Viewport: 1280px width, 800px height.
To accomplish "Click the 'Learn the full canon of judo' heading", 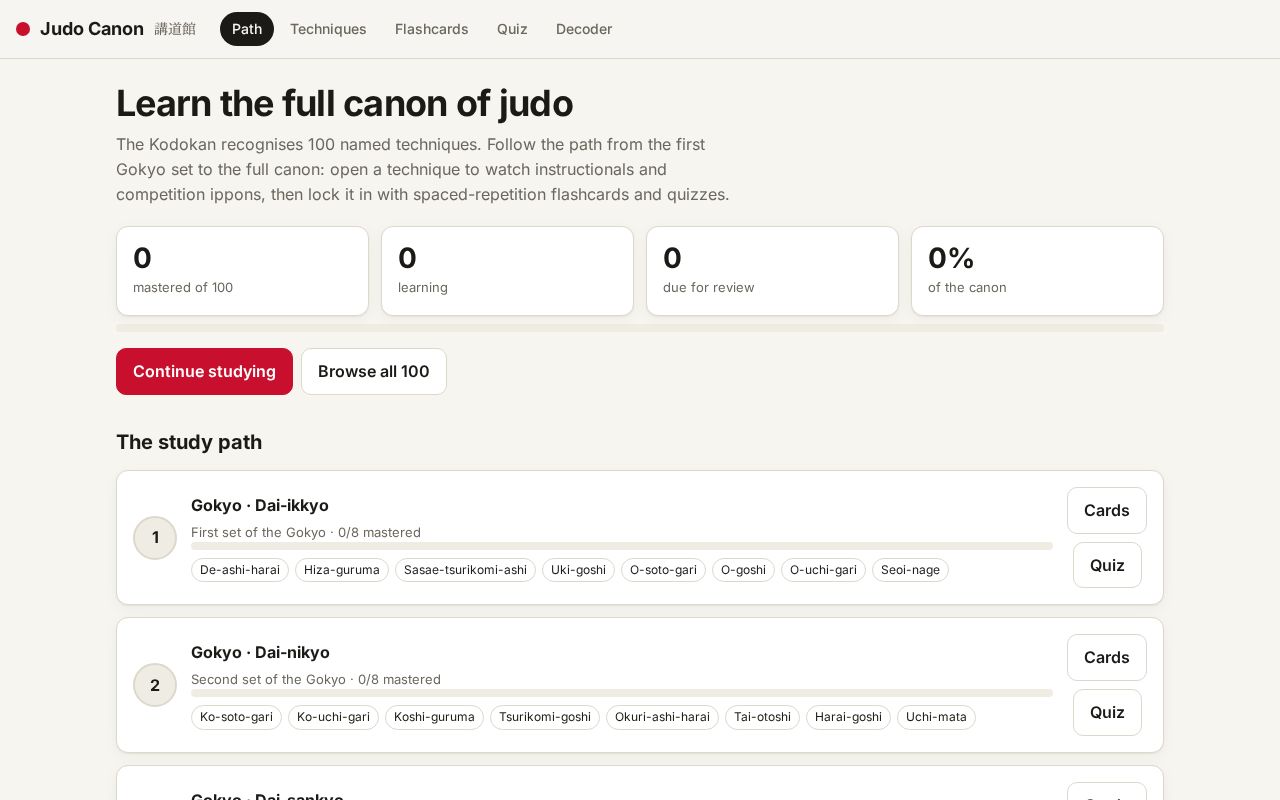I will click(344, 104).
